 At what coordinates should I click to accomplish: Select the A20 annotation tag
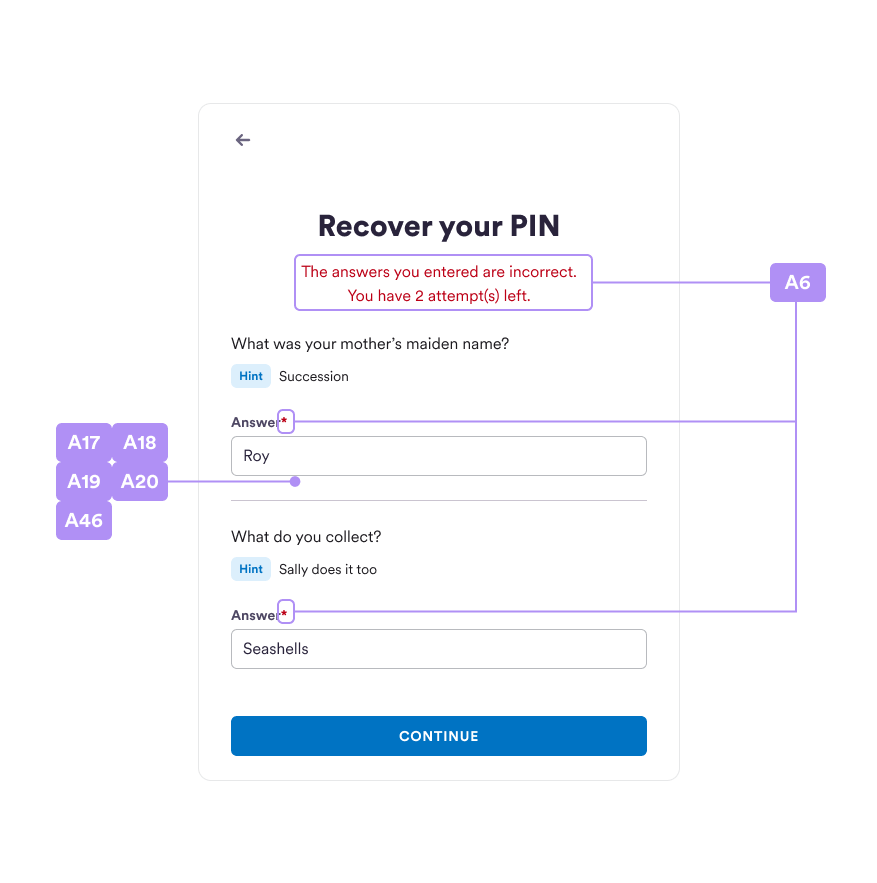[140, 481]
